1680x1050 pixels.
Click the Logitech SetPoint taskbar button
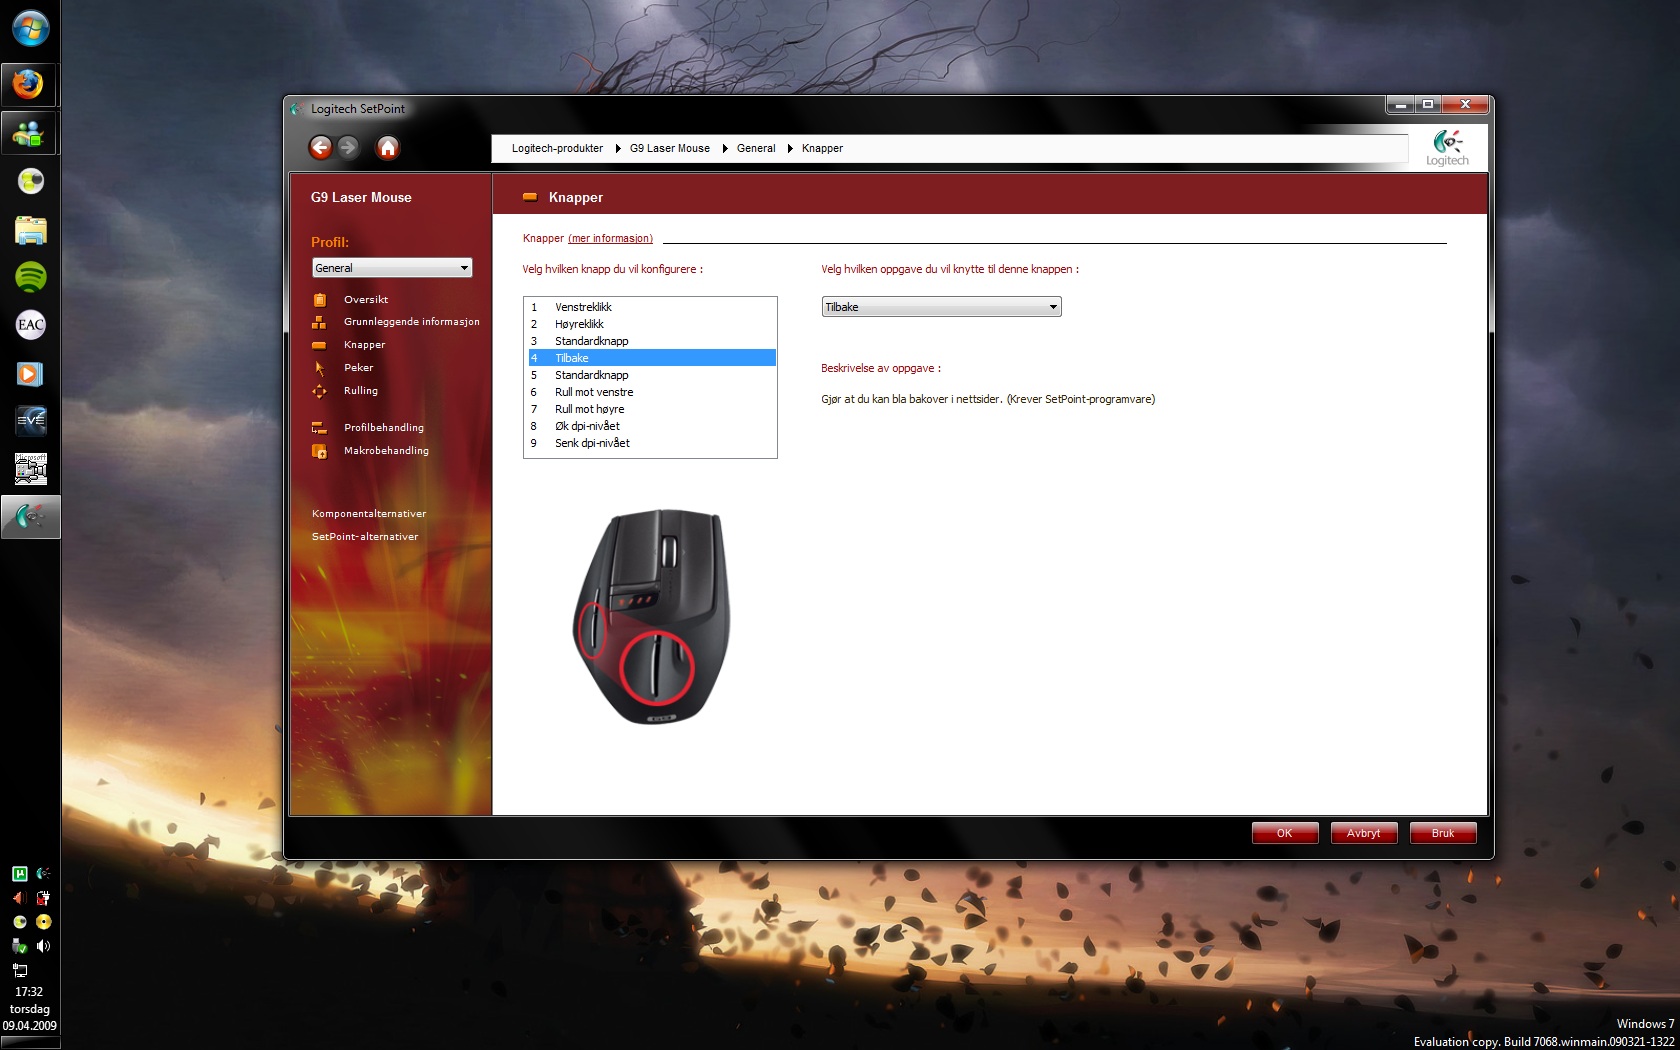click(30, 517)
